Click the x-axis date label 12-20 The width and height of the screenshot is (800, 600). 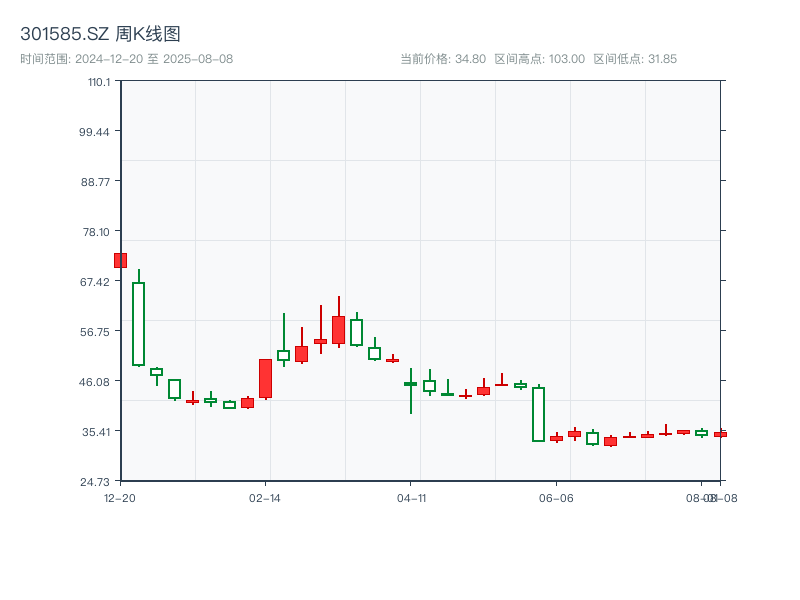(120, 498)
